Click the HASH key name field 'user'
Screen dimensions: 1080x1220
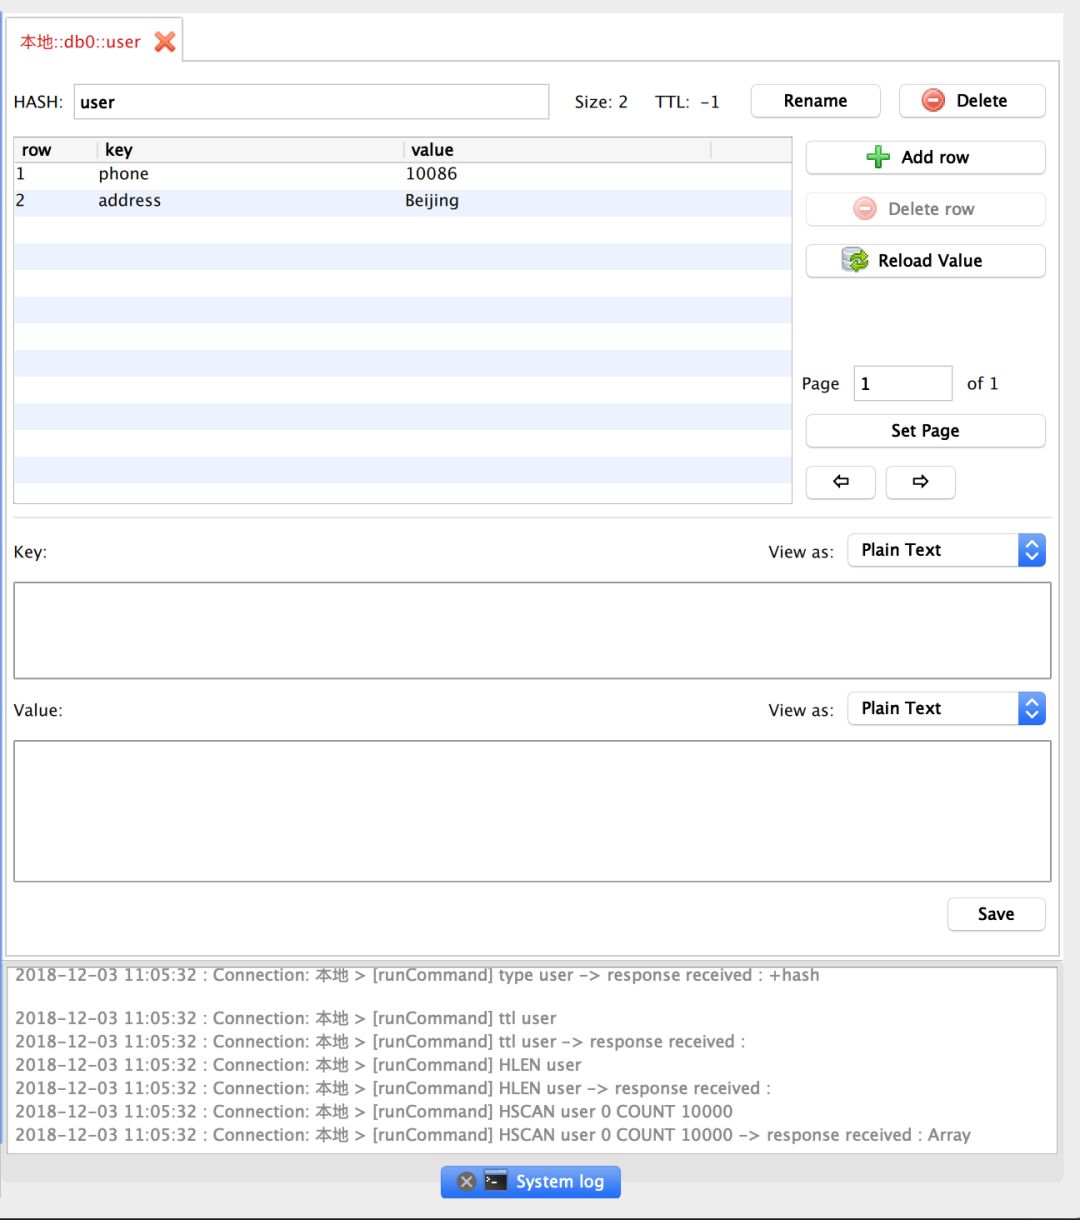click(311, 102)
